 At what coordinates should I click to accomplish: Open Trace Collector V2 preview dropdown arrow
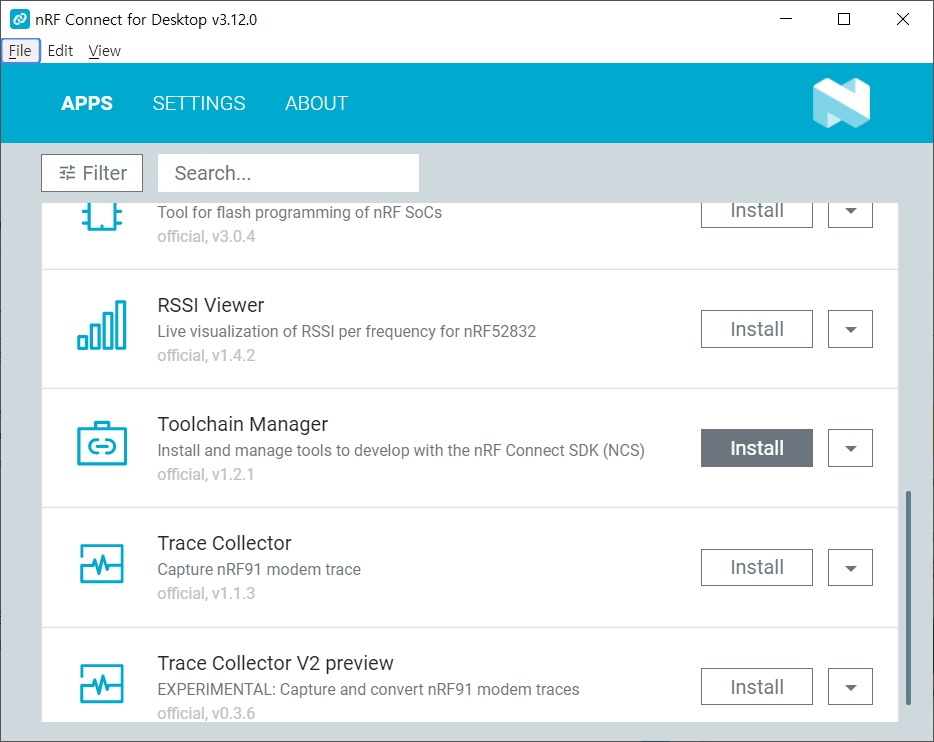click(850, 687)
